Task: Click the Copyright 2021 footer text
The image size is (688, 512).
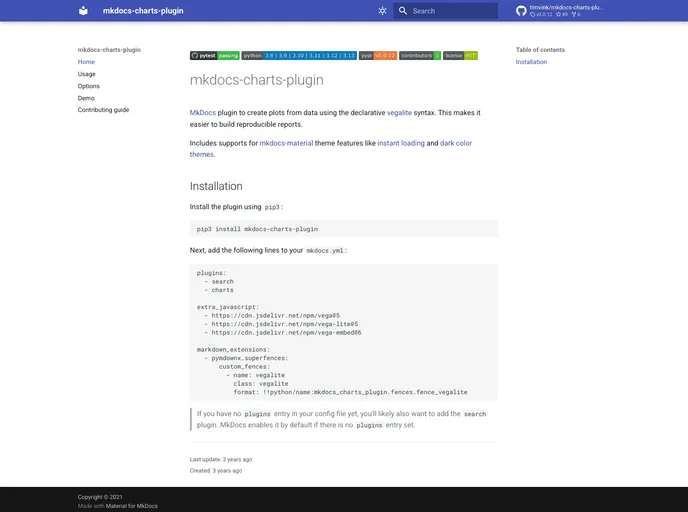Action: pyautogui.click(x=100, y=497)
